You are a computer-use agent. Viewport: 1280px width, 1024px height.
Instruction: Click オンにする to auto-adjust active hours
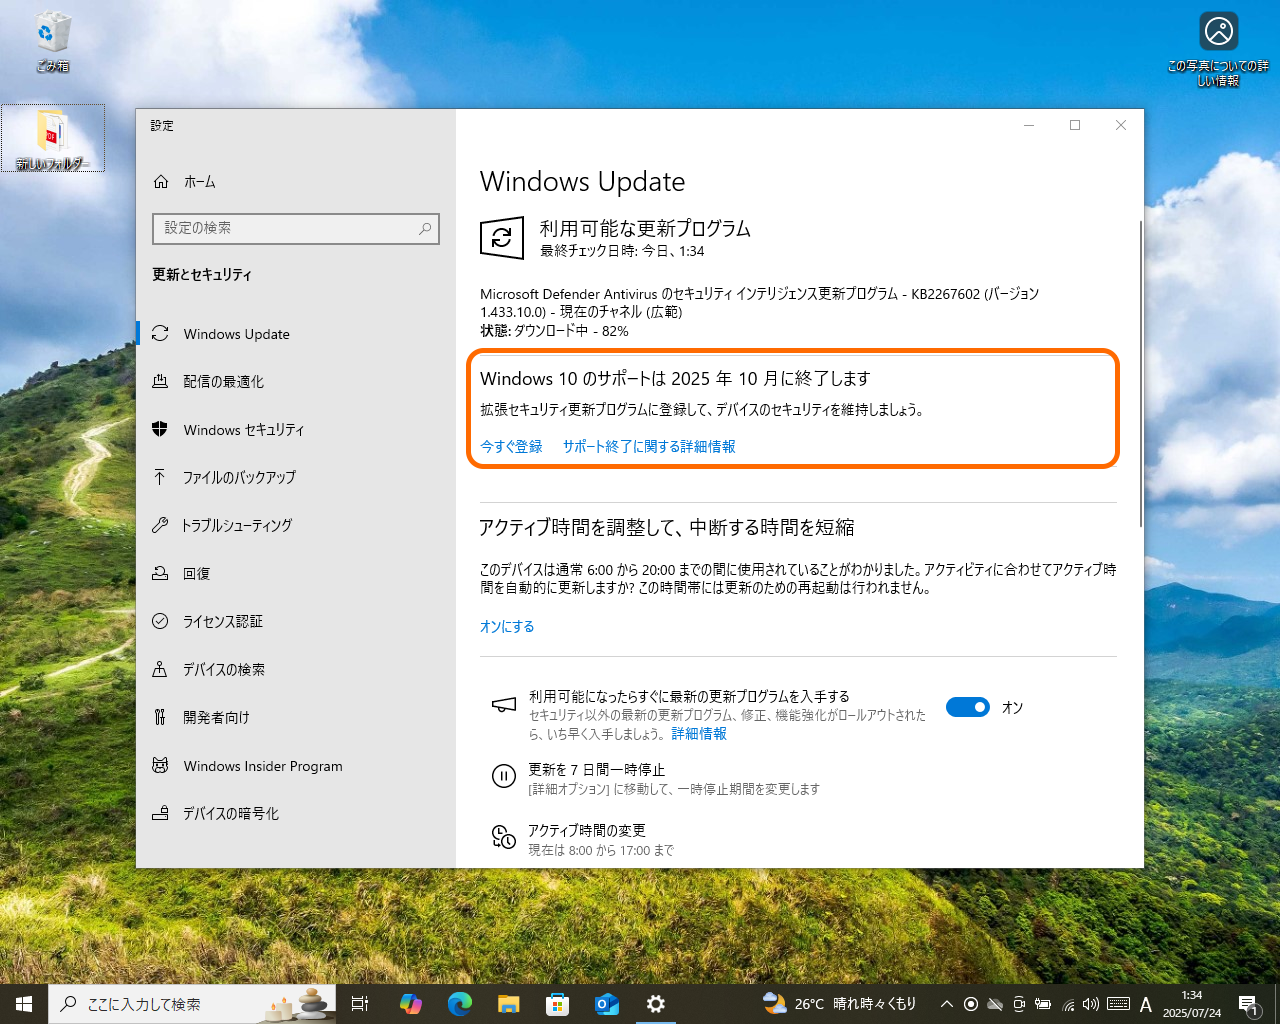coord(507,626)
